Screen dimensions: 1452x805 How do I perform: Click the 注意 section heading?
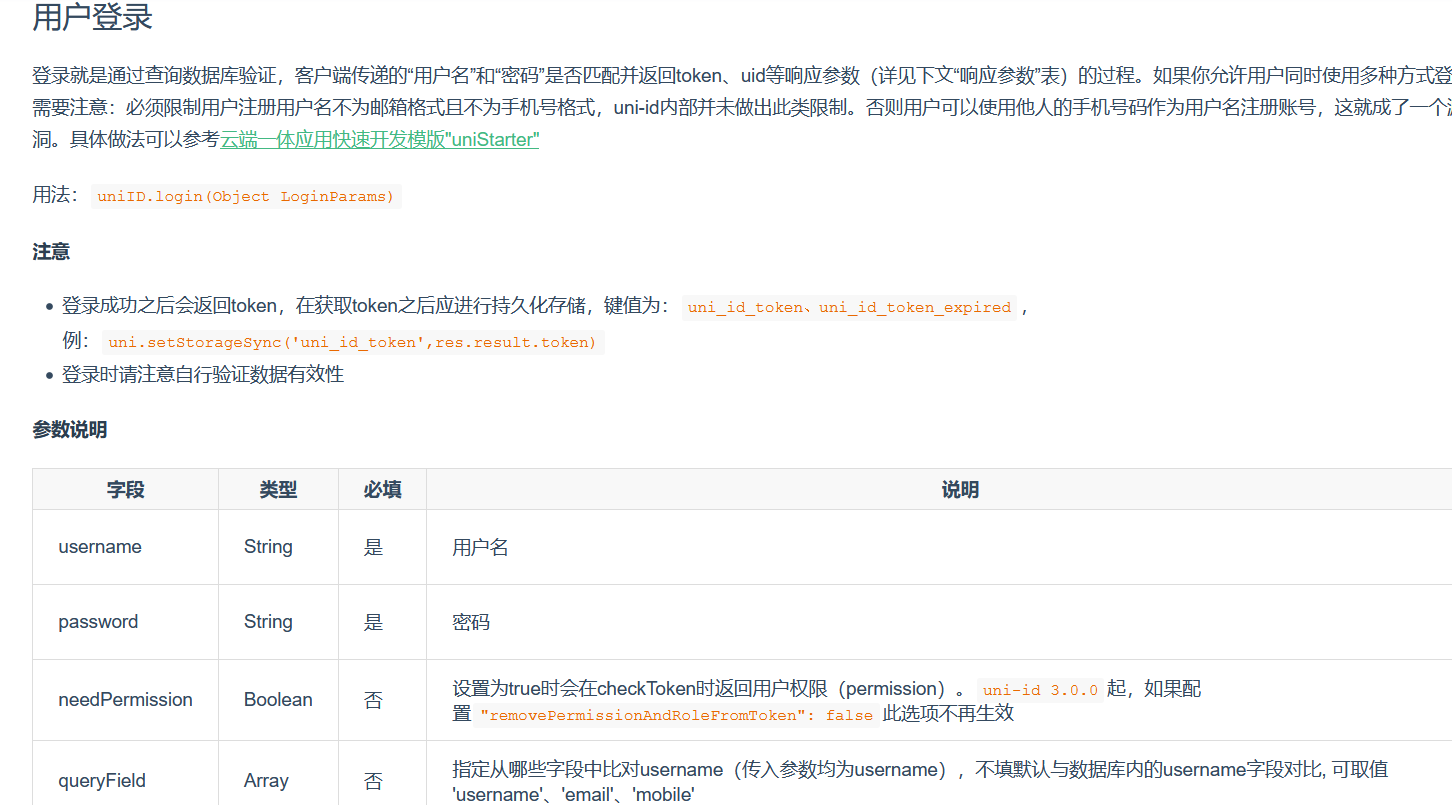(x=50, y=251)
